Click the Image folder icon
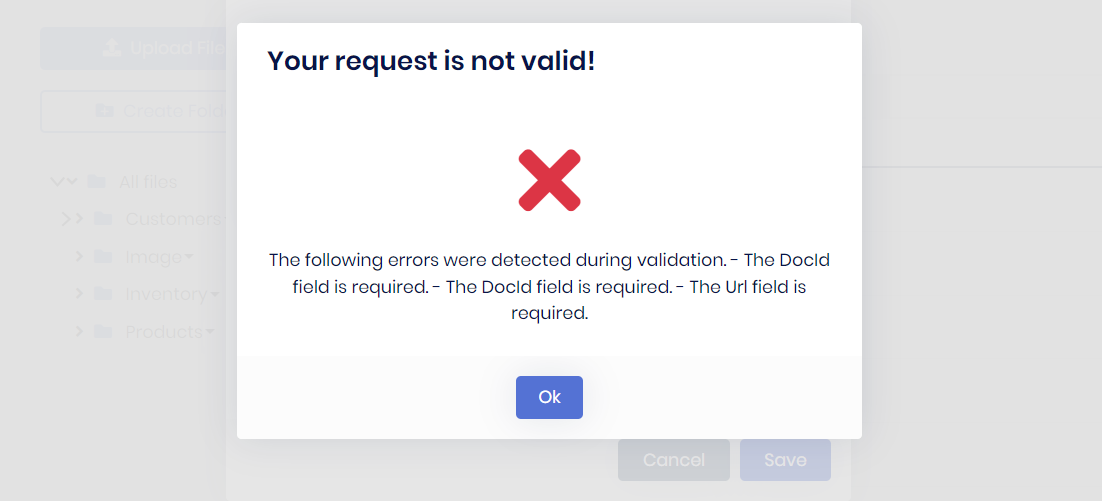Image resolution: width=1102 pixels, height=501 pixels. [x=102, y=257]
